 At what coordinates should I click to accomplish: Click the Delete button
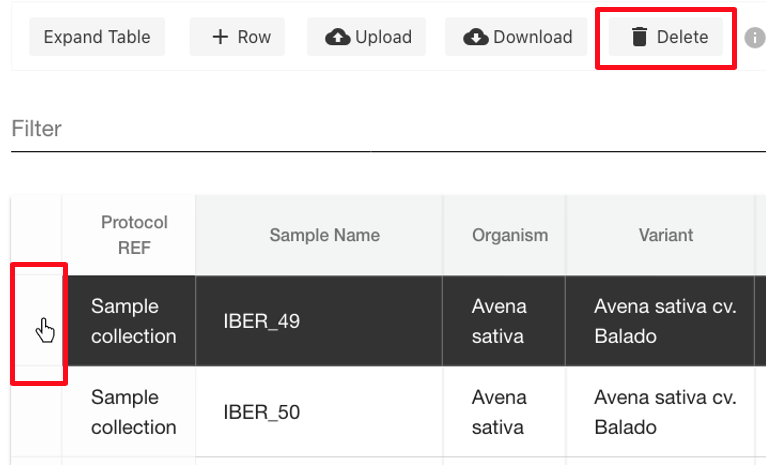pos(665,37)
